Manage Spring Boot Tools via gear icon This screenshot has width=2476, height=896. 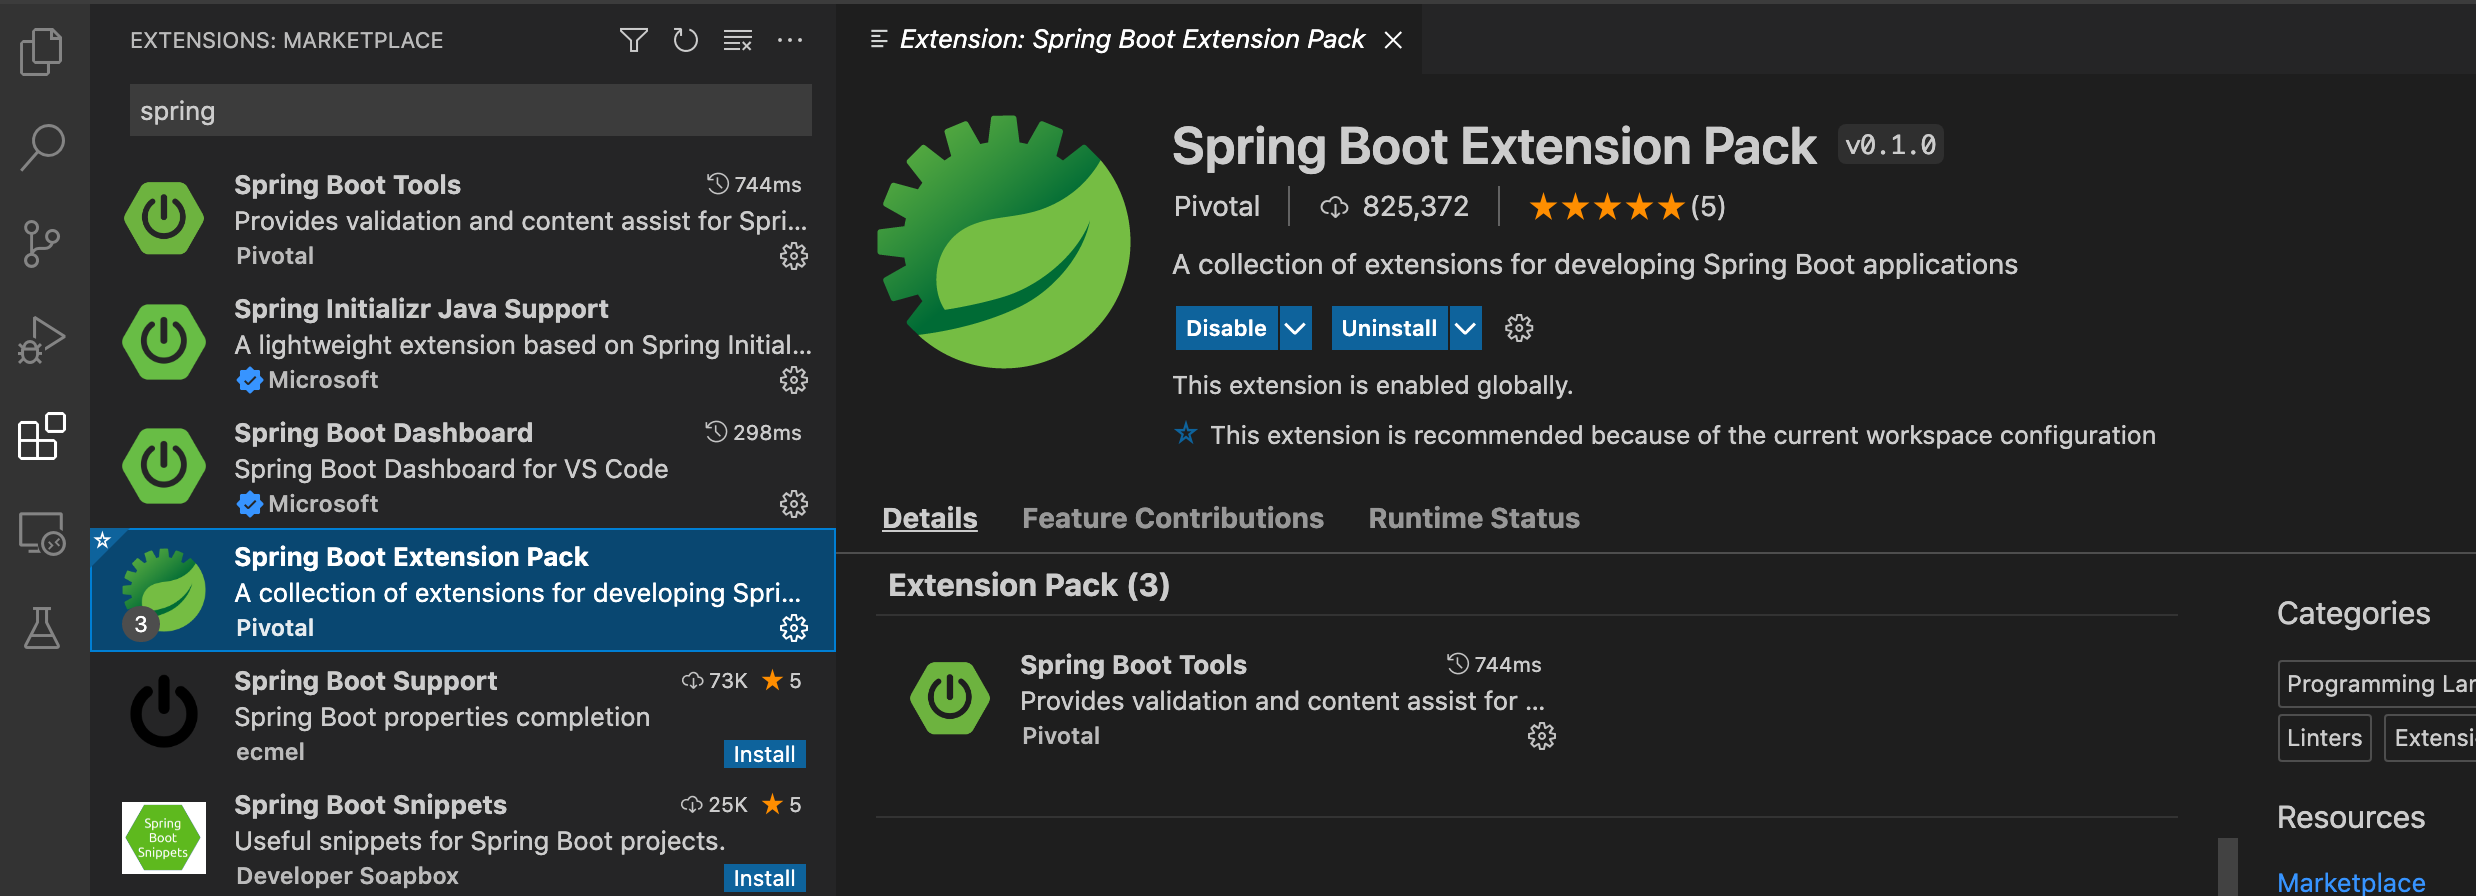794,256
